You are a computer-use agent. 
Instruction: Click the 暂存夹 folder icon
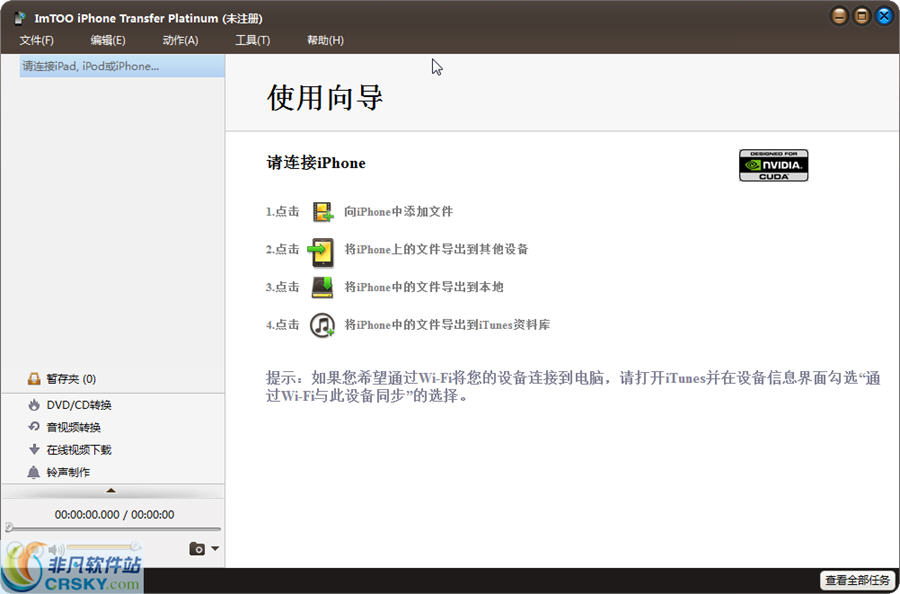point(34,379)
